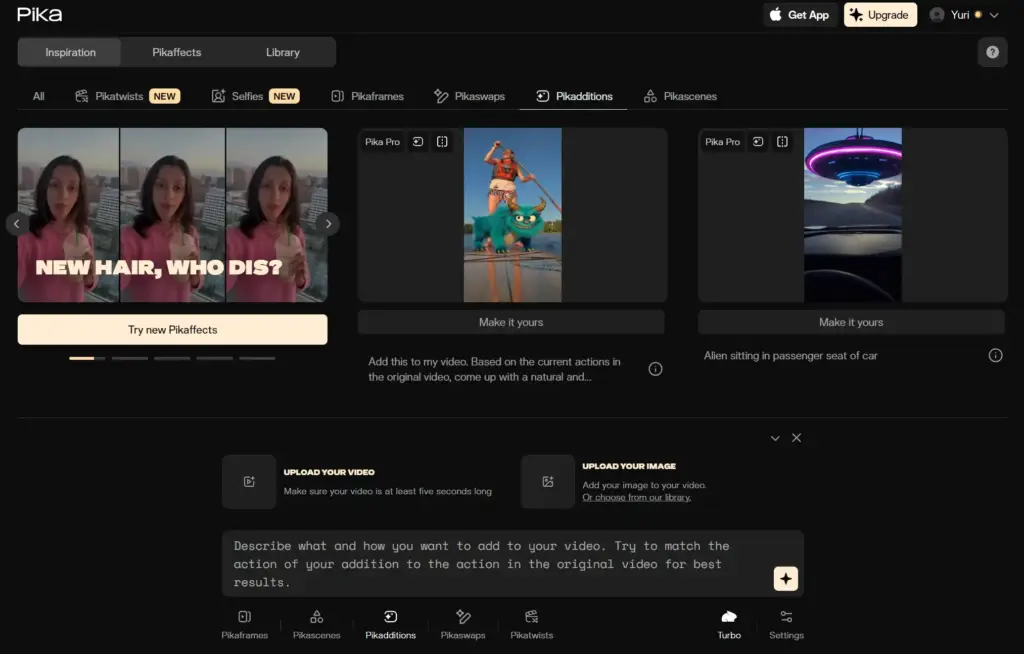Viewport: 1024px width, 654px height.
Task: Select the Pikadditions filter tab
Action: (574, 96)
